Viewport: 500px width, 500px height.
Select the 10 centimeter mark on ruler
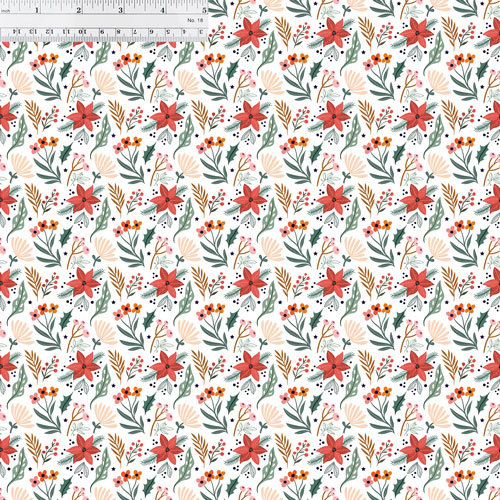82,32
